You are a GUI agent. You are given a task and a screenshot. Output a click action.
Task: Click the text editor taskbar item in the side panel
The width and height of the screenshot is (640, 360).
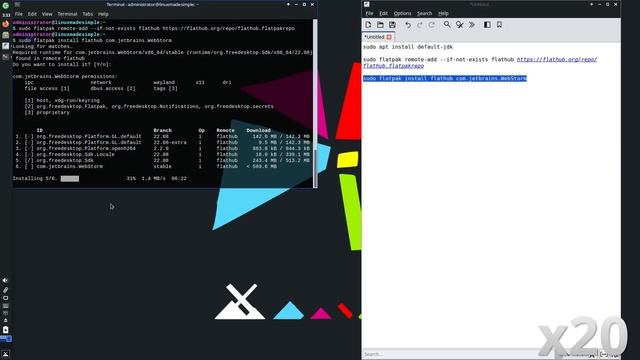pyautogui.click(x=6, y=46)
